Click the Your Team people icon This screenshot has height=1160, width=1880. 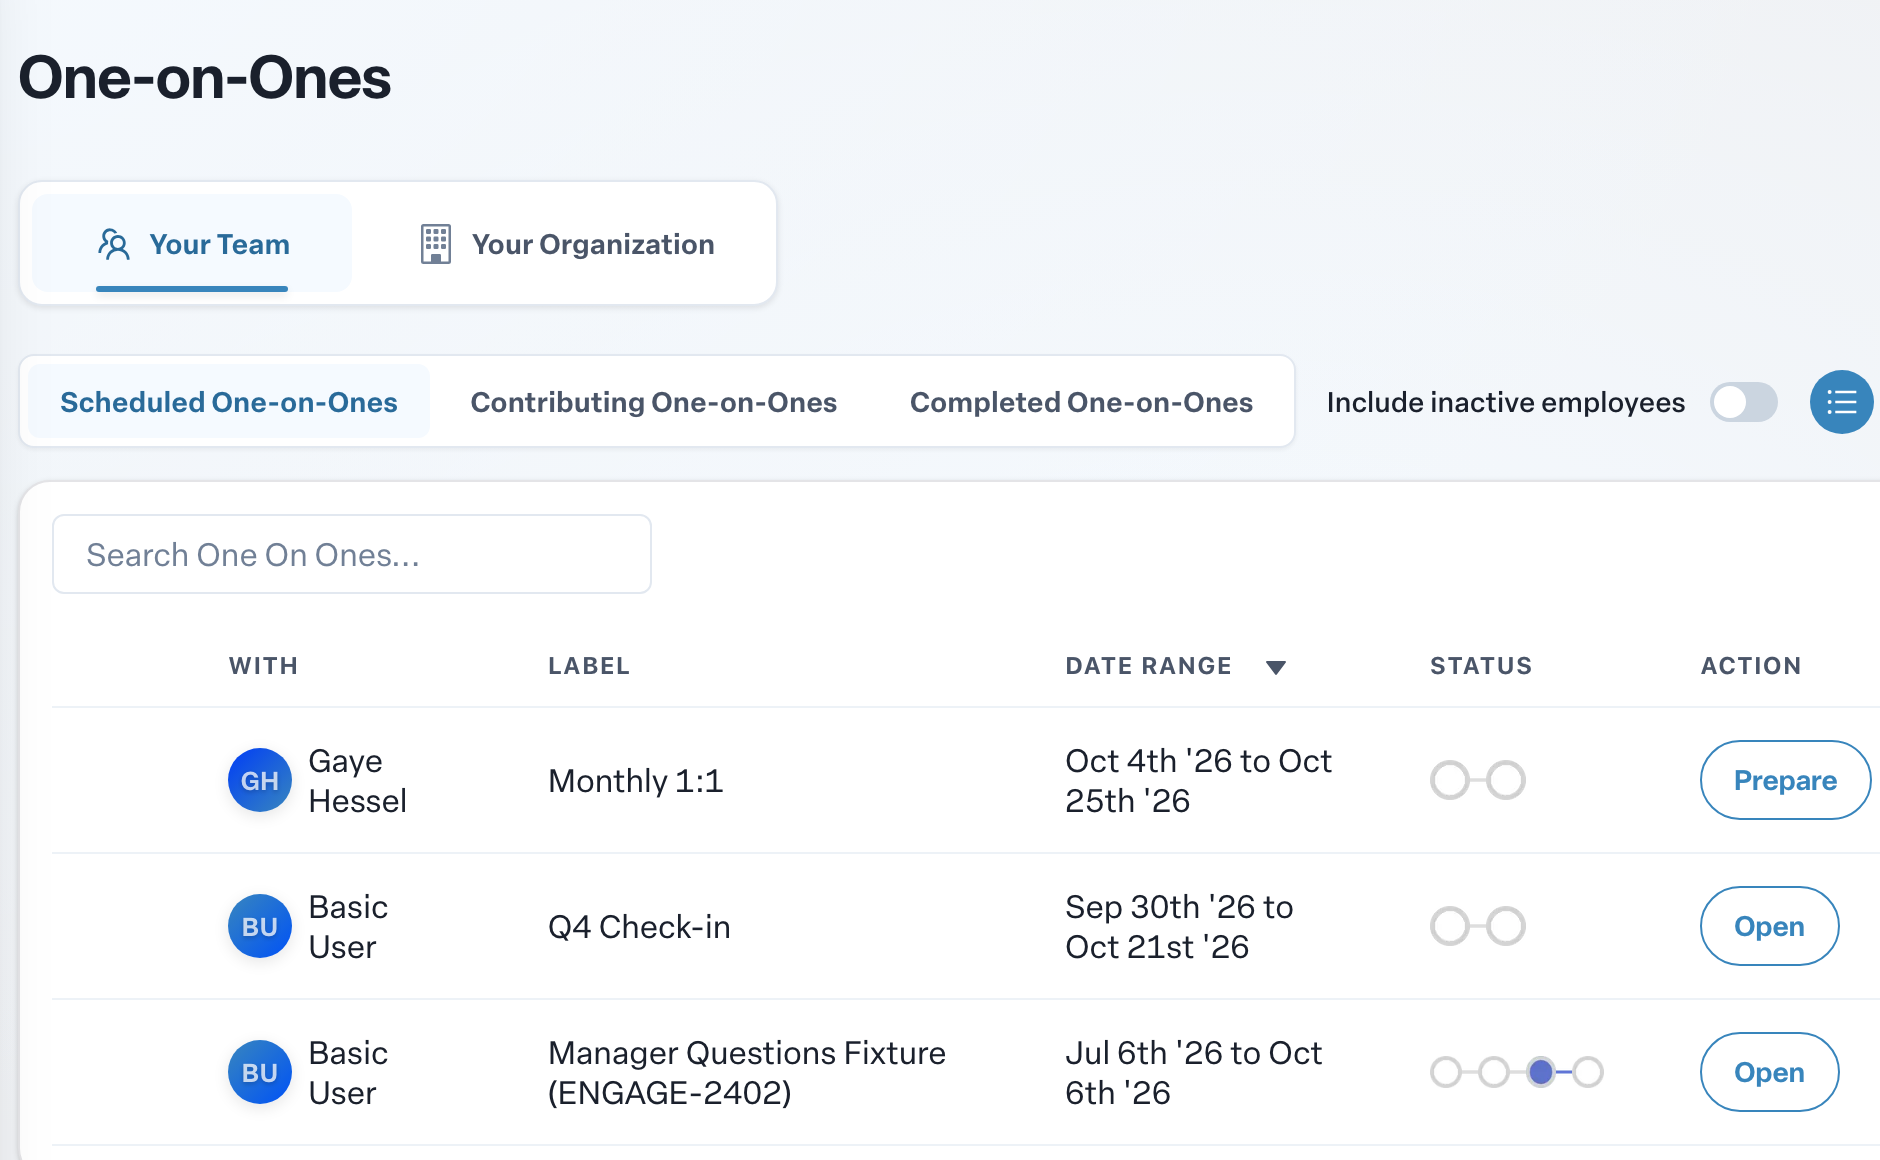(114, 244)
